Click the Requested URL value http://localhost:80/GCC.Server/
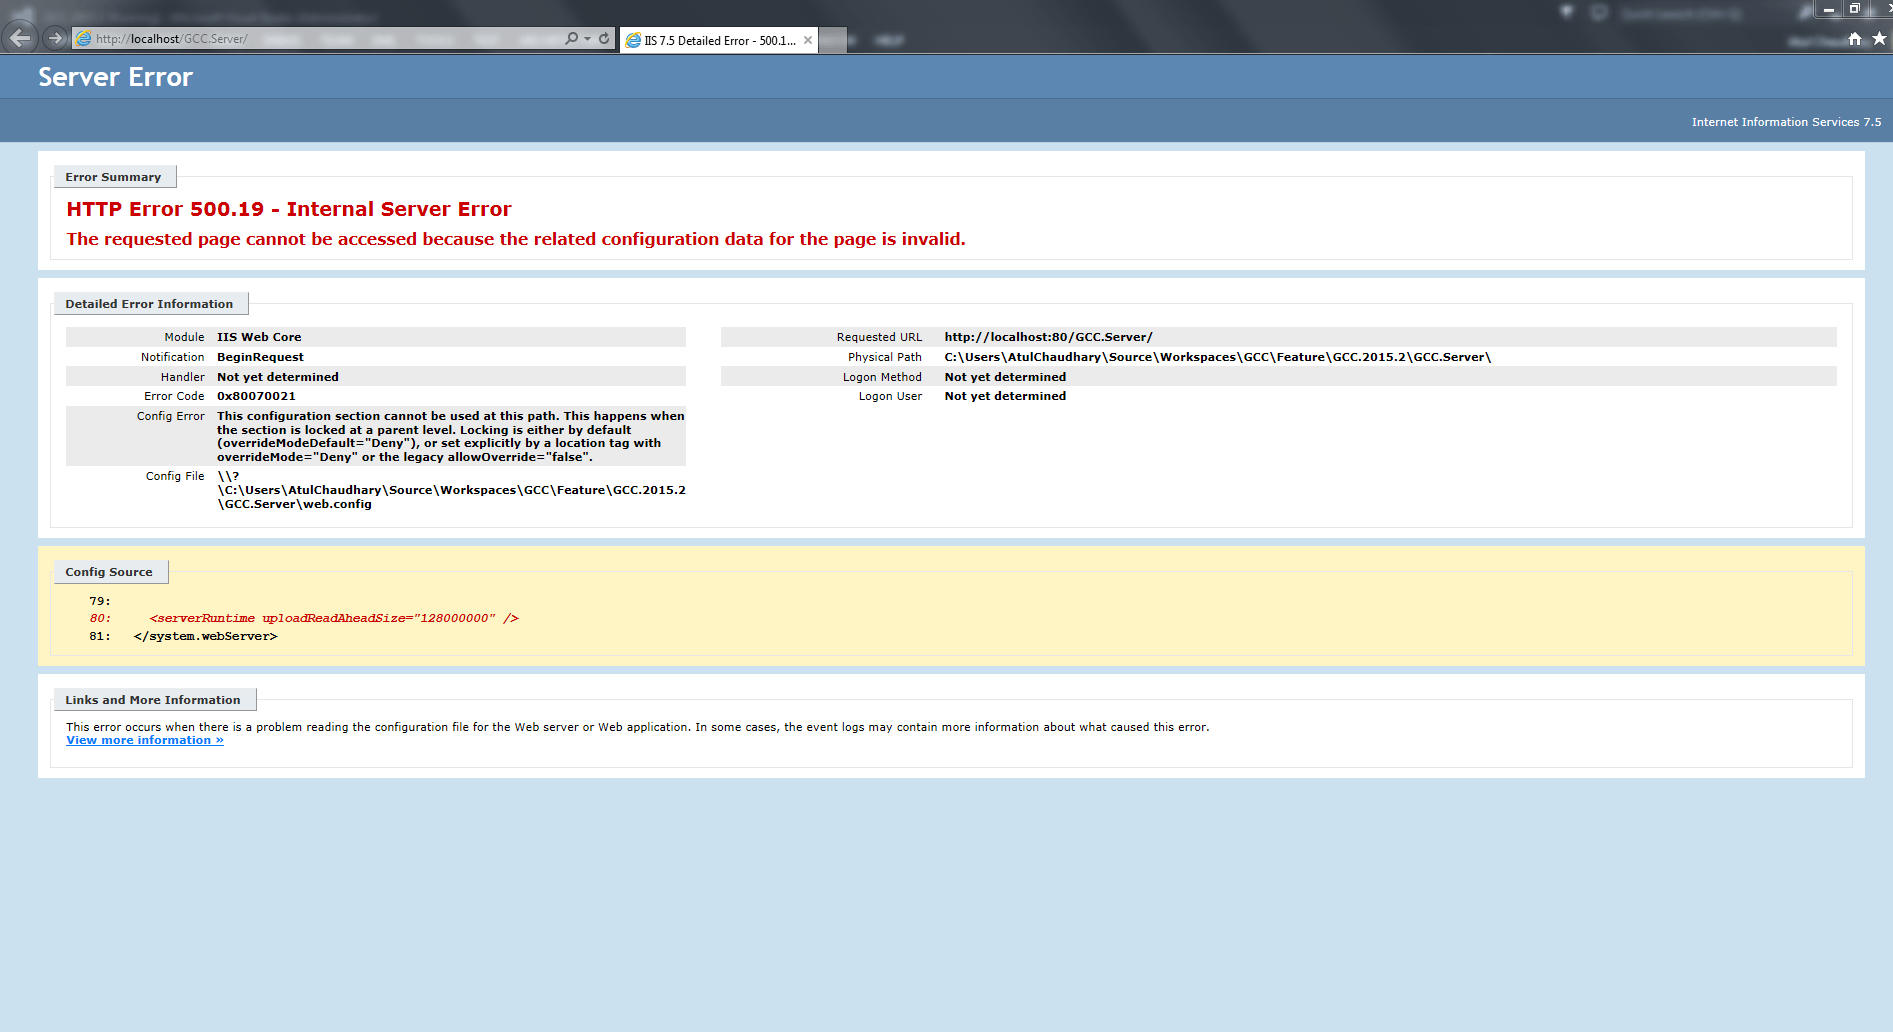 point(1048,337)
